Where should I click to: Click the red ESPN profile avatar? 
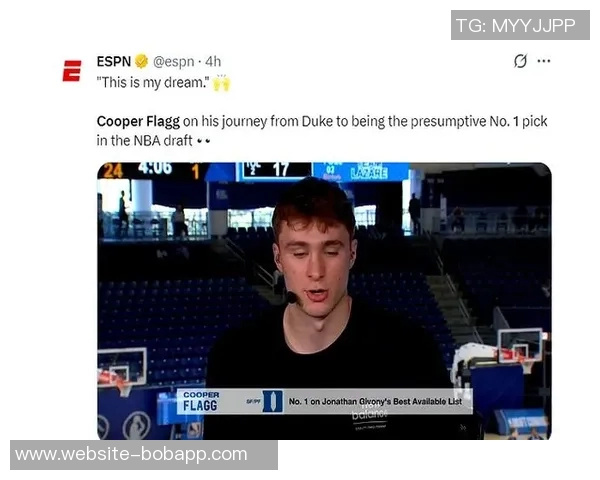(72, 71)
